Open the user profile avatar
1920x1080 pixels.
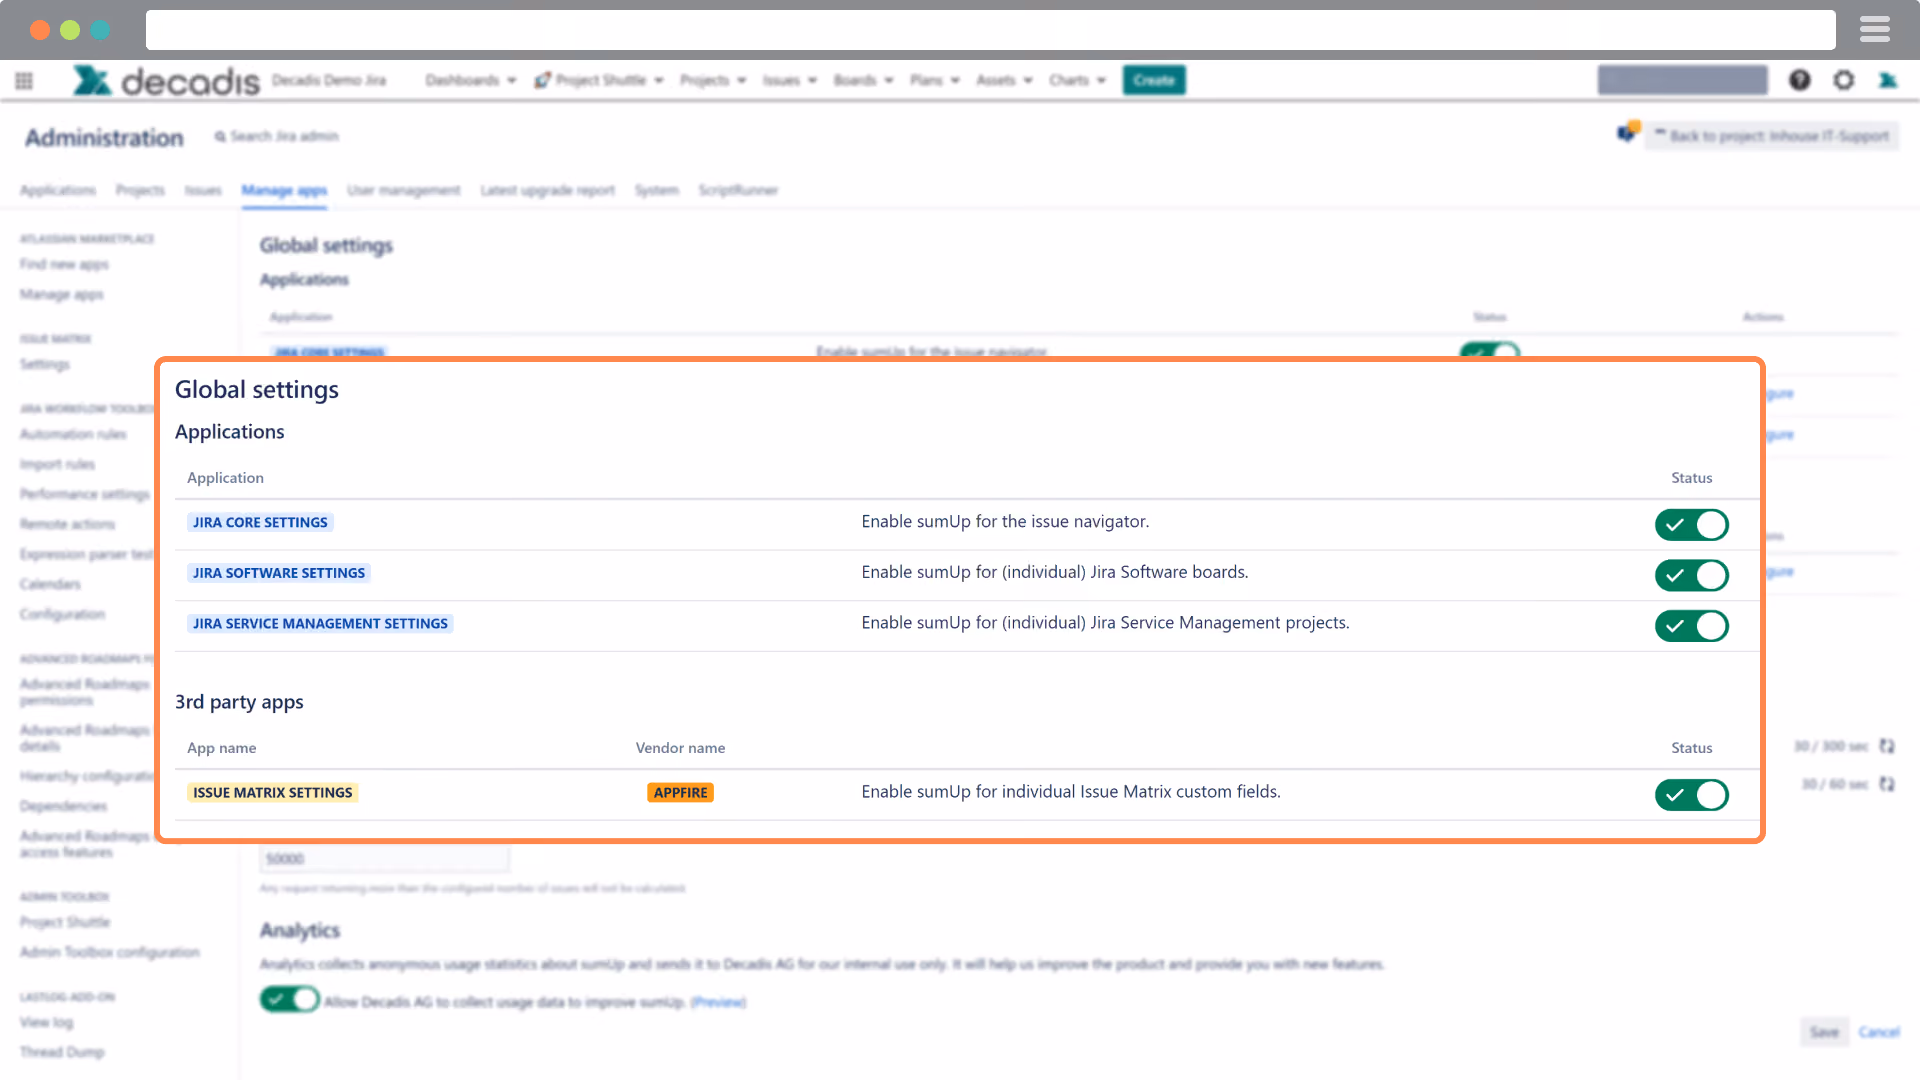click(x=1888, y=80)
